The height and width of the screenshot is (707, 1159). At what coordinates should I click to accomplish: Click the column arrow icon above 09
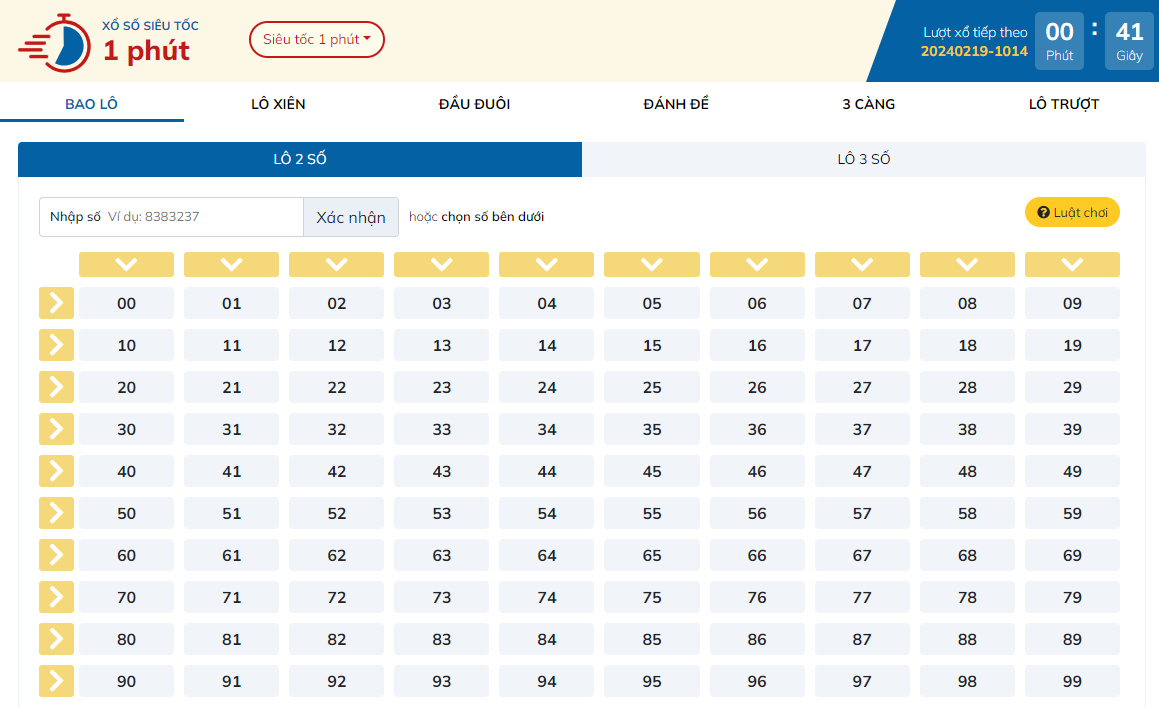click(1072, 264)
